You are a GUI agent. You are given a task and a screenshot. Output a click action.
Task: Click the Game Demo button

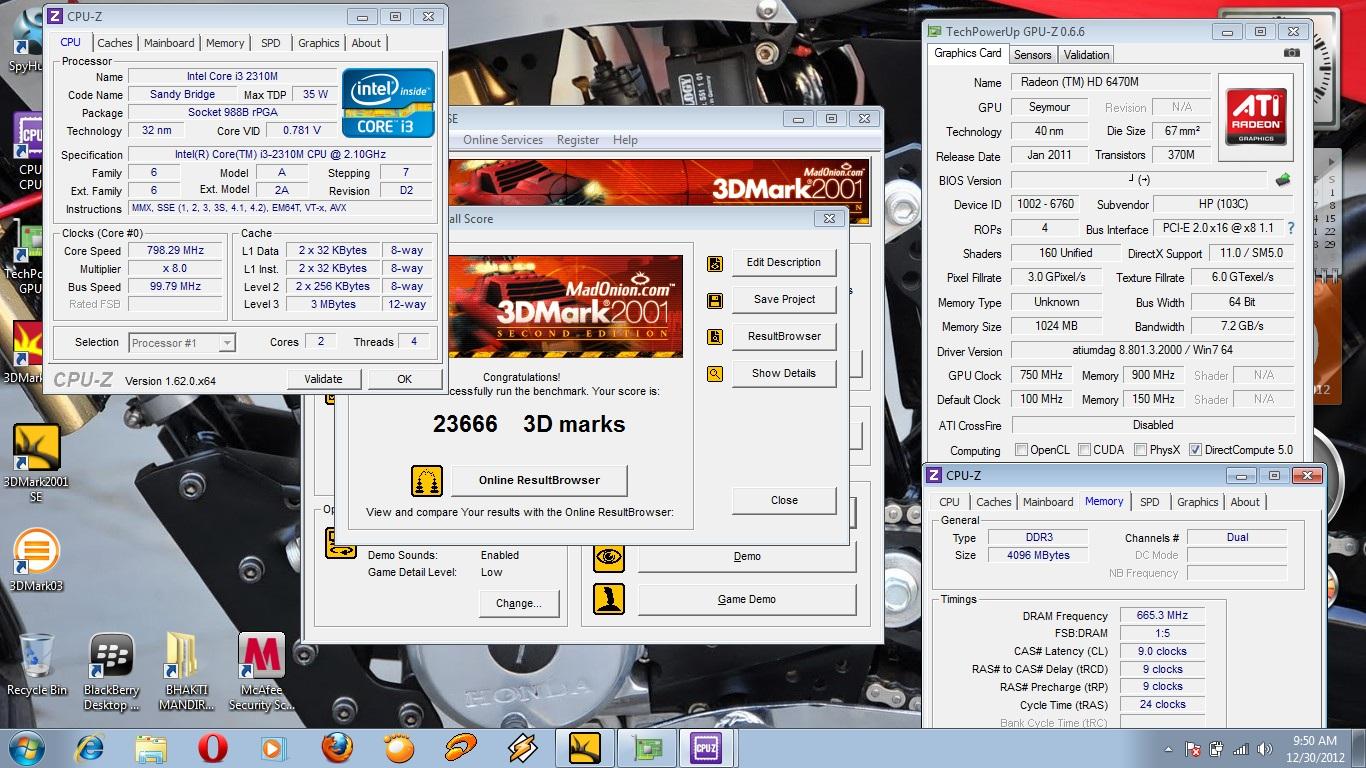[x=747, y=599]
